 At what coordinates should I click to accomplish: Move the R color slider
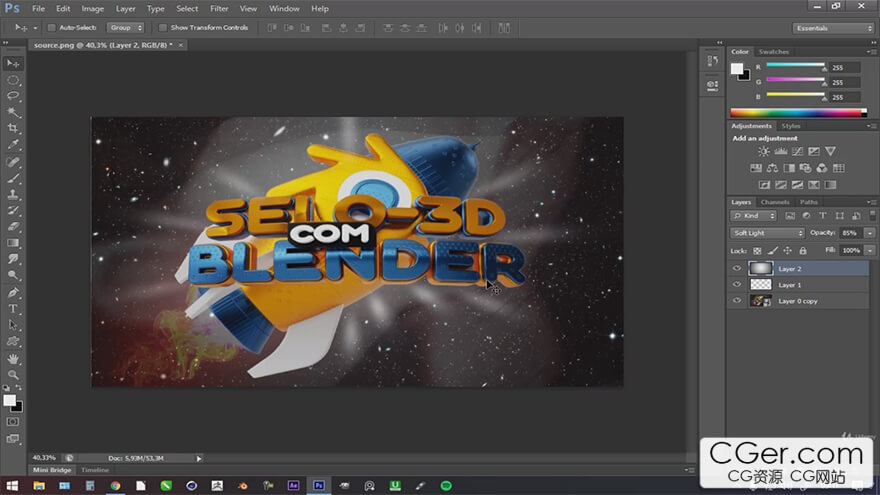(x=824, y=67)
